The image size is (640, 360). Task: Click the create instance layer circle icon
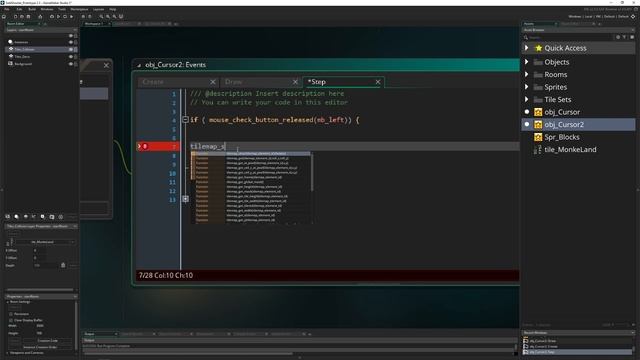[x=16, y=217]
